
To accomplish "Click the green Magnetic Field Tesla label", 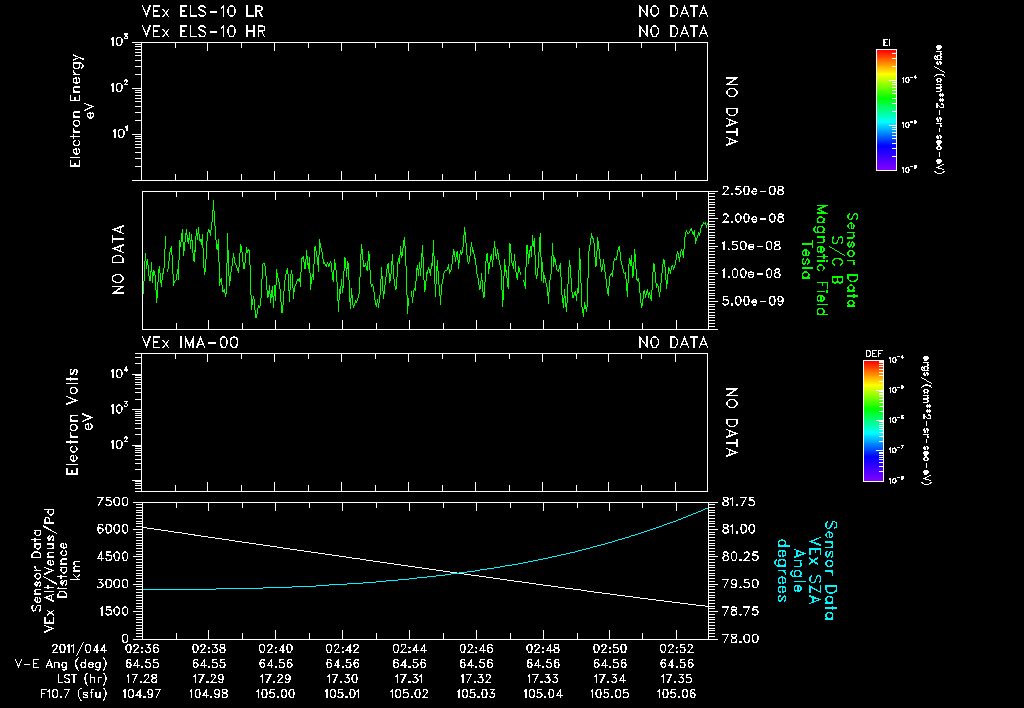I will coord(820,260).
